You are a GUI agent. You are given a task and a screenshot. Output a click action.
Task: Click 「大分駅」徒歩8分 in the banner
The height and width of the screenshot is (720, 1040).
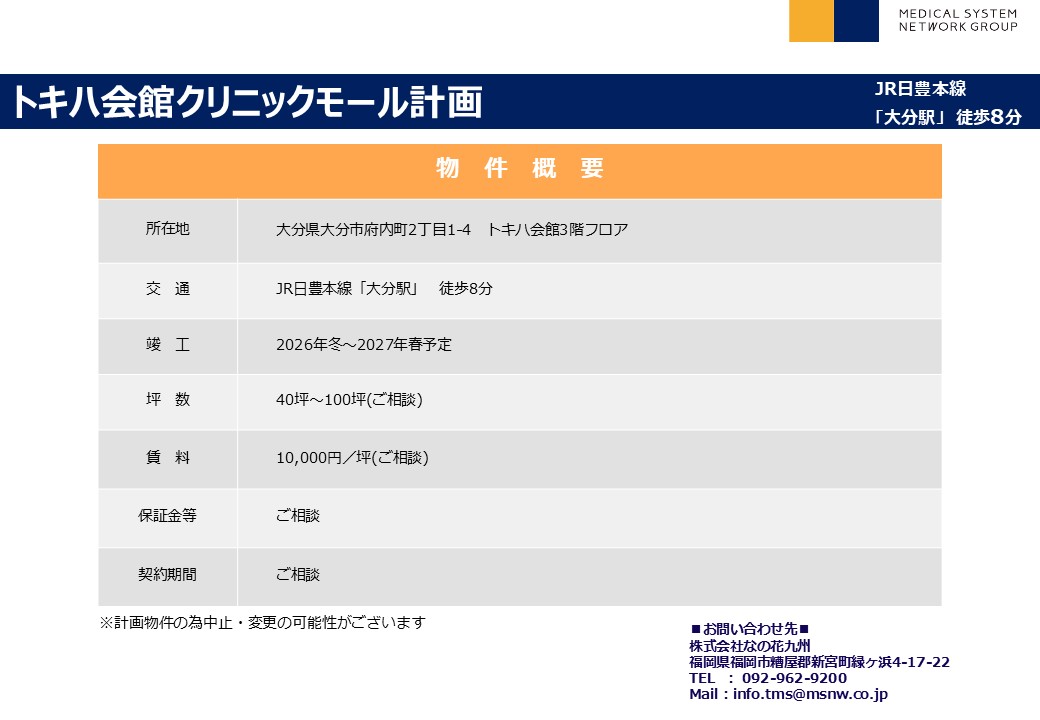(x=946, y=117)
